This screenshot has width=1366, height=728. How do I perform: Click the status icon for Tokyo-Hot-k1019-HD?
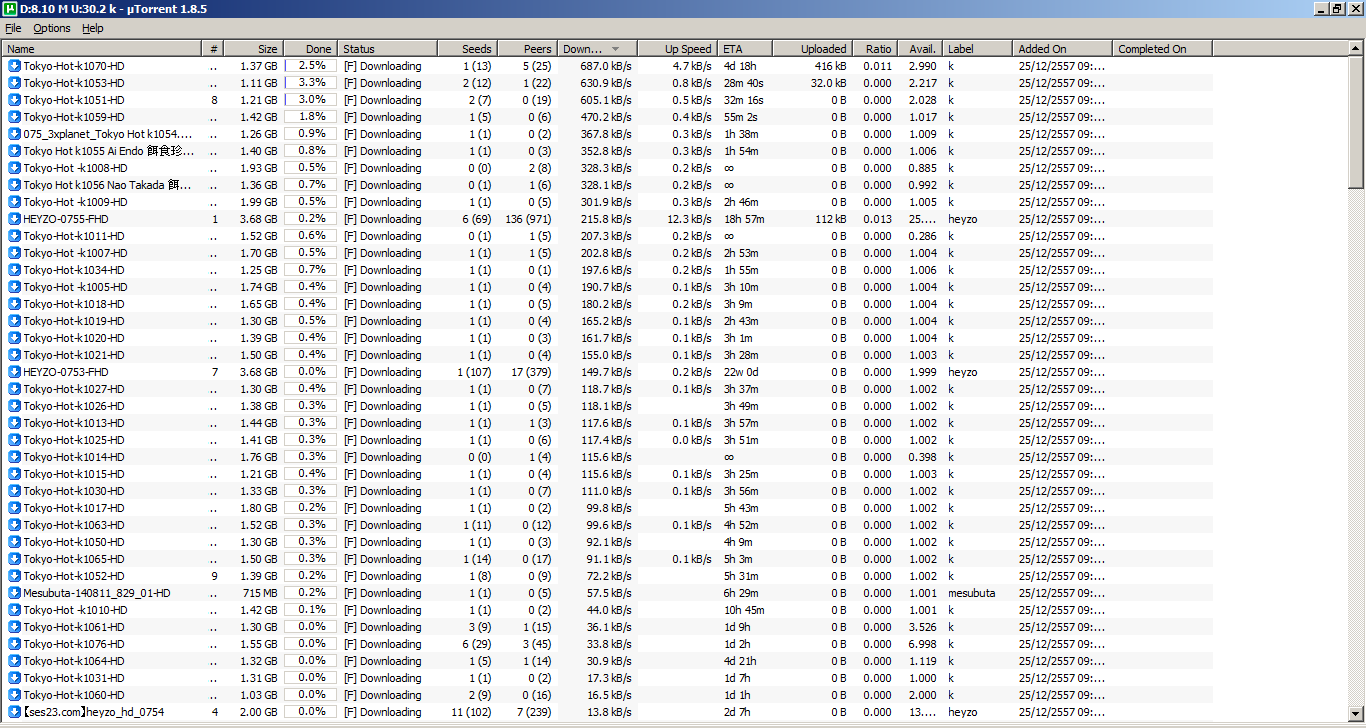point(14,321)
